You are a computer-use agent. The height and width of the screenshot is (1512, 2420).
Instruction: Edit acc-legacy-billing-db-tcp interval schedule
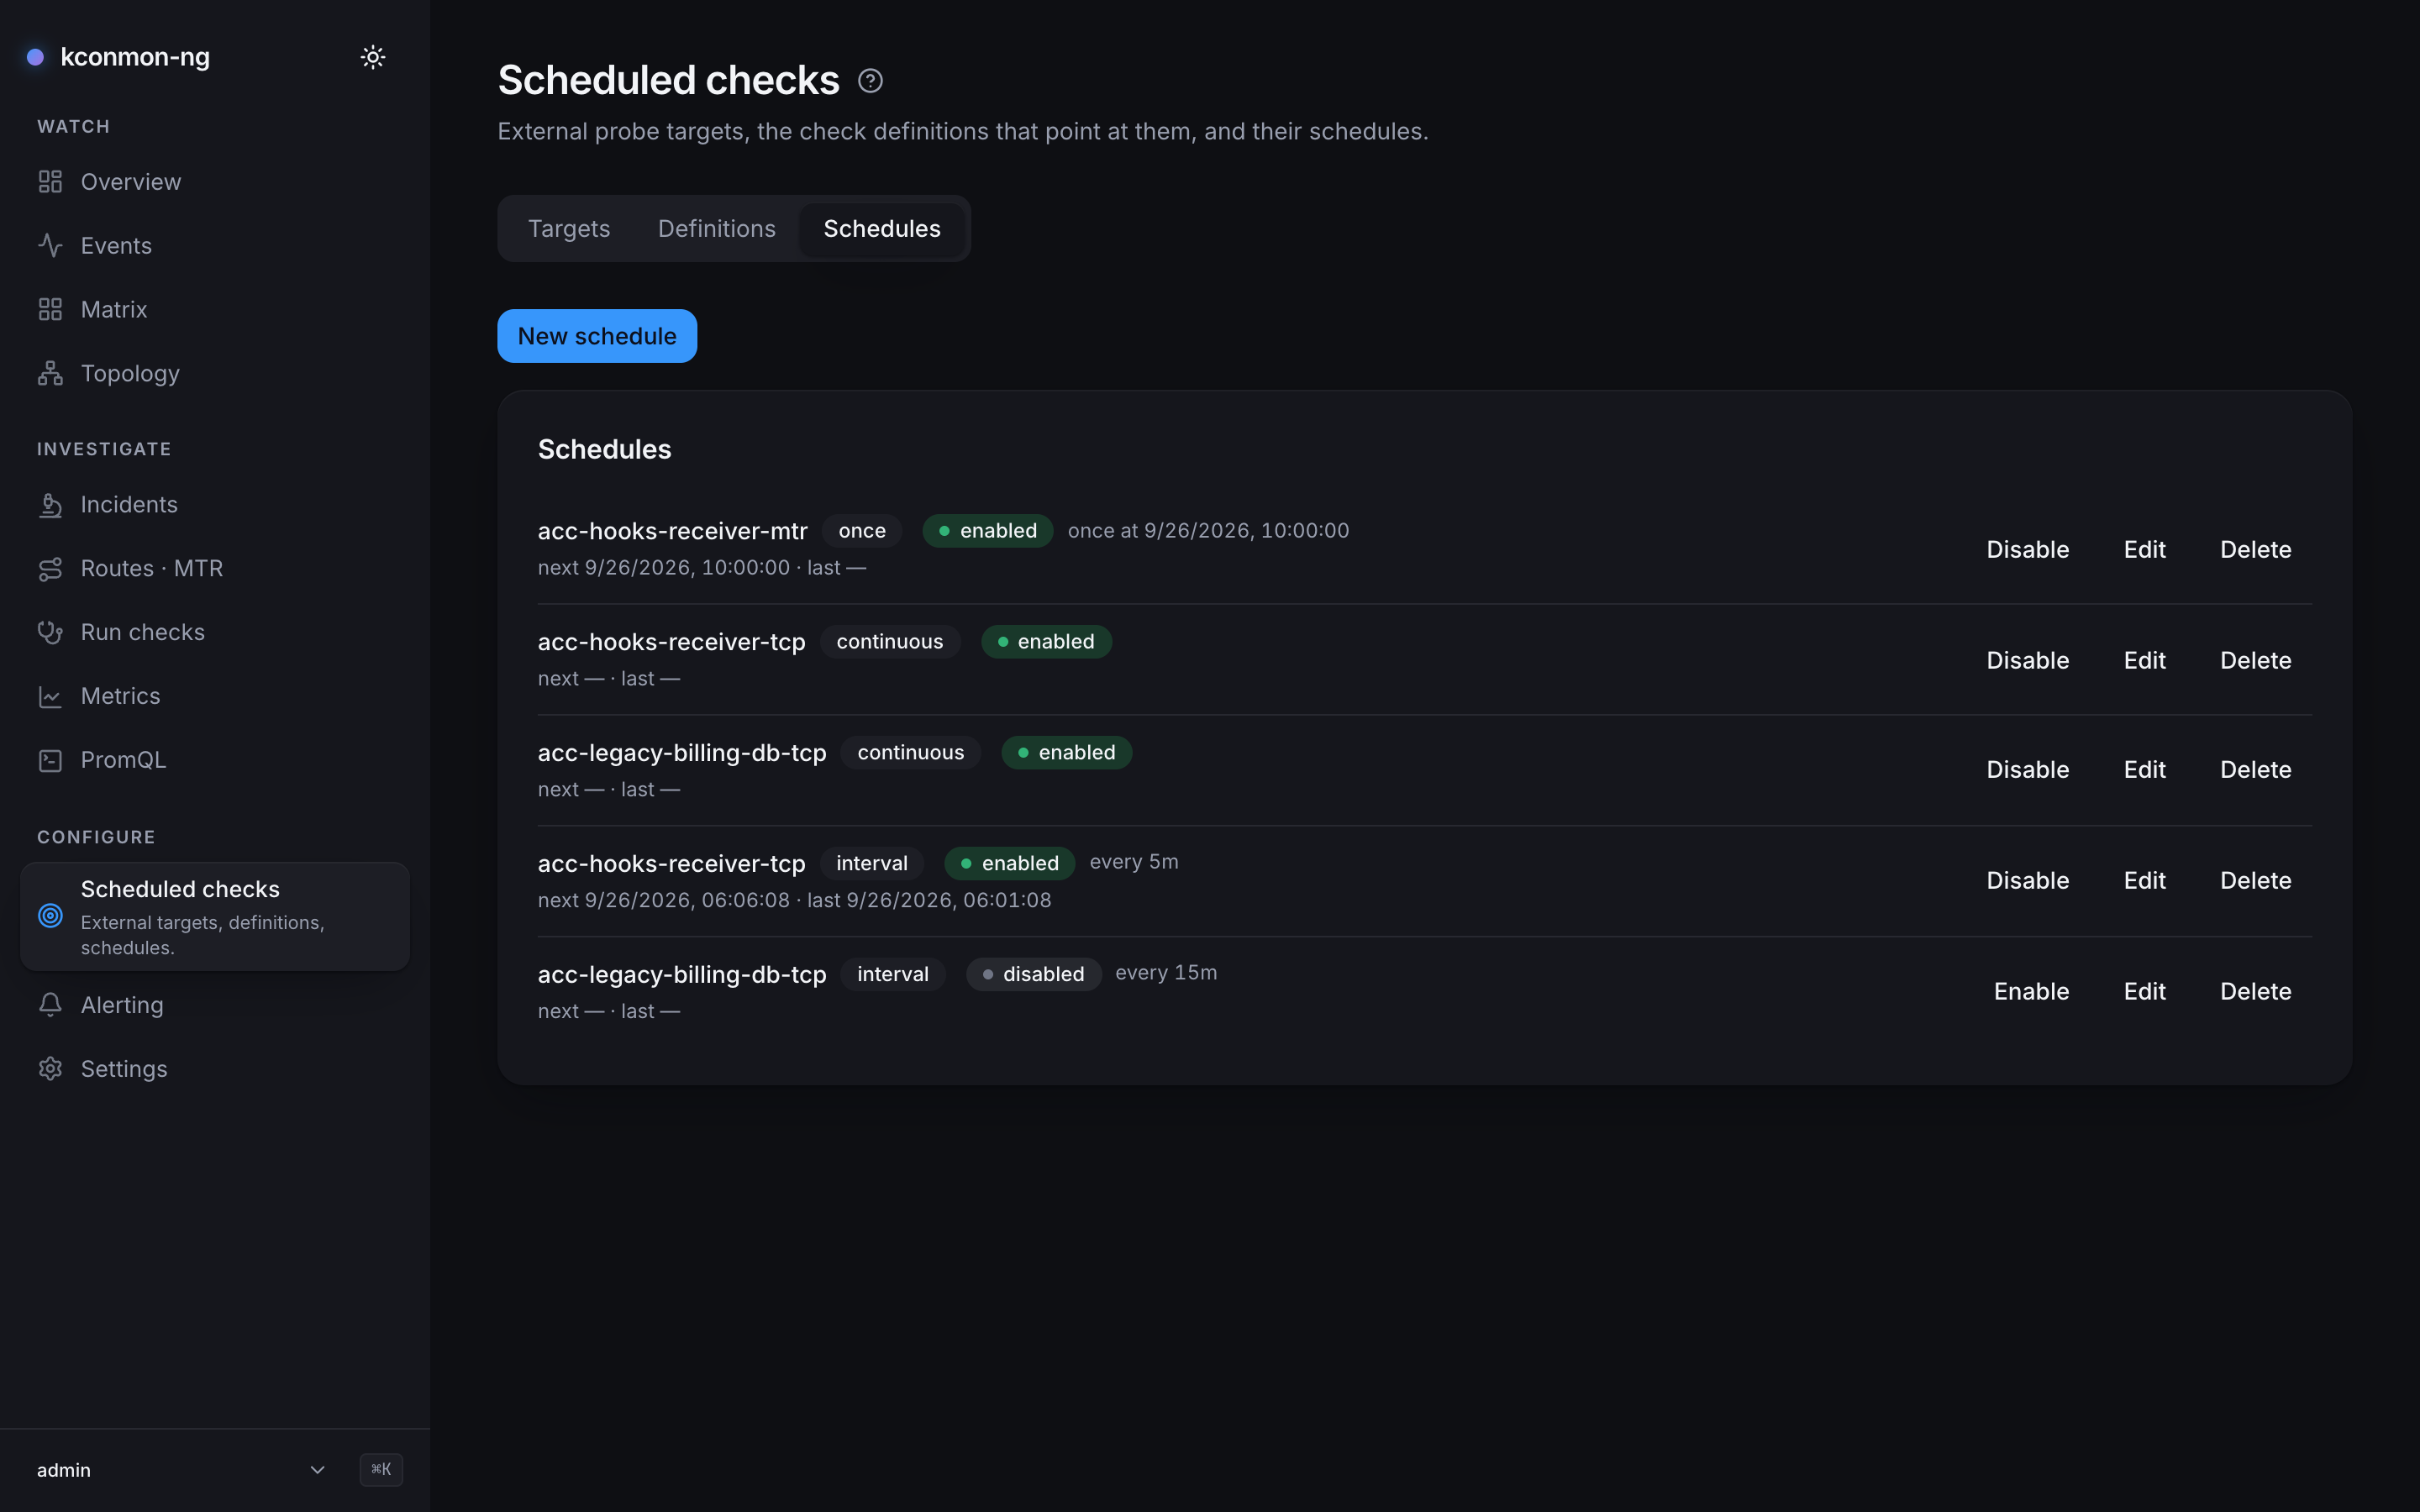click(x=2144, y=991)
